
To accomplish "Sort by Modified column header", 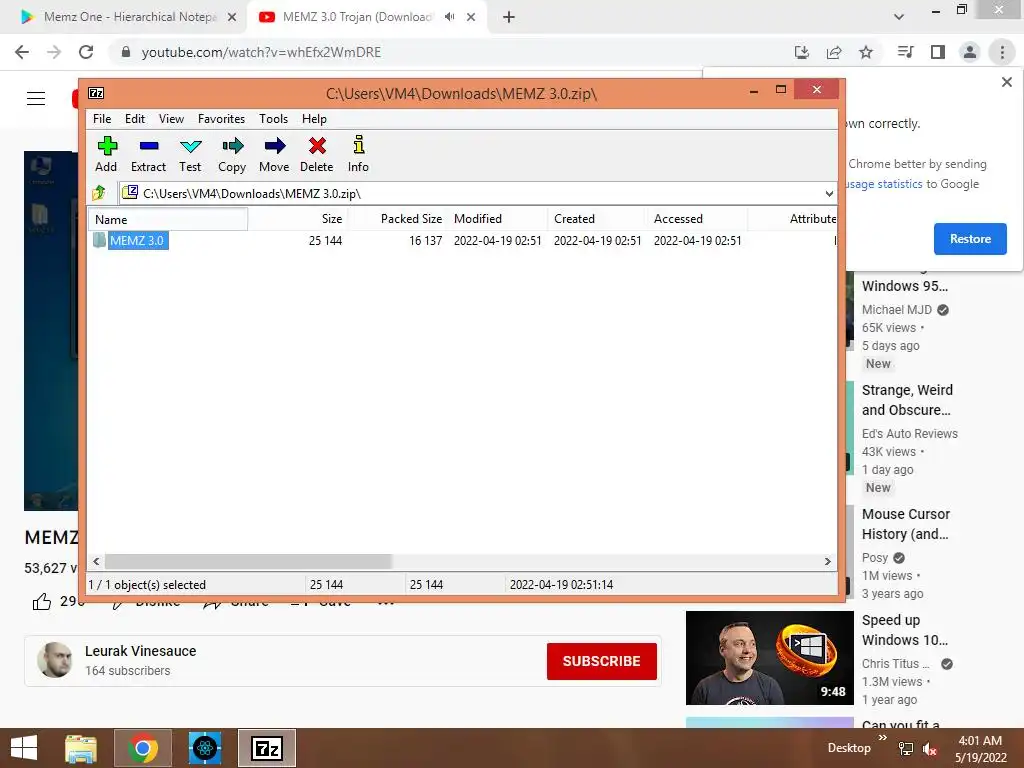I will click(498, 219).
